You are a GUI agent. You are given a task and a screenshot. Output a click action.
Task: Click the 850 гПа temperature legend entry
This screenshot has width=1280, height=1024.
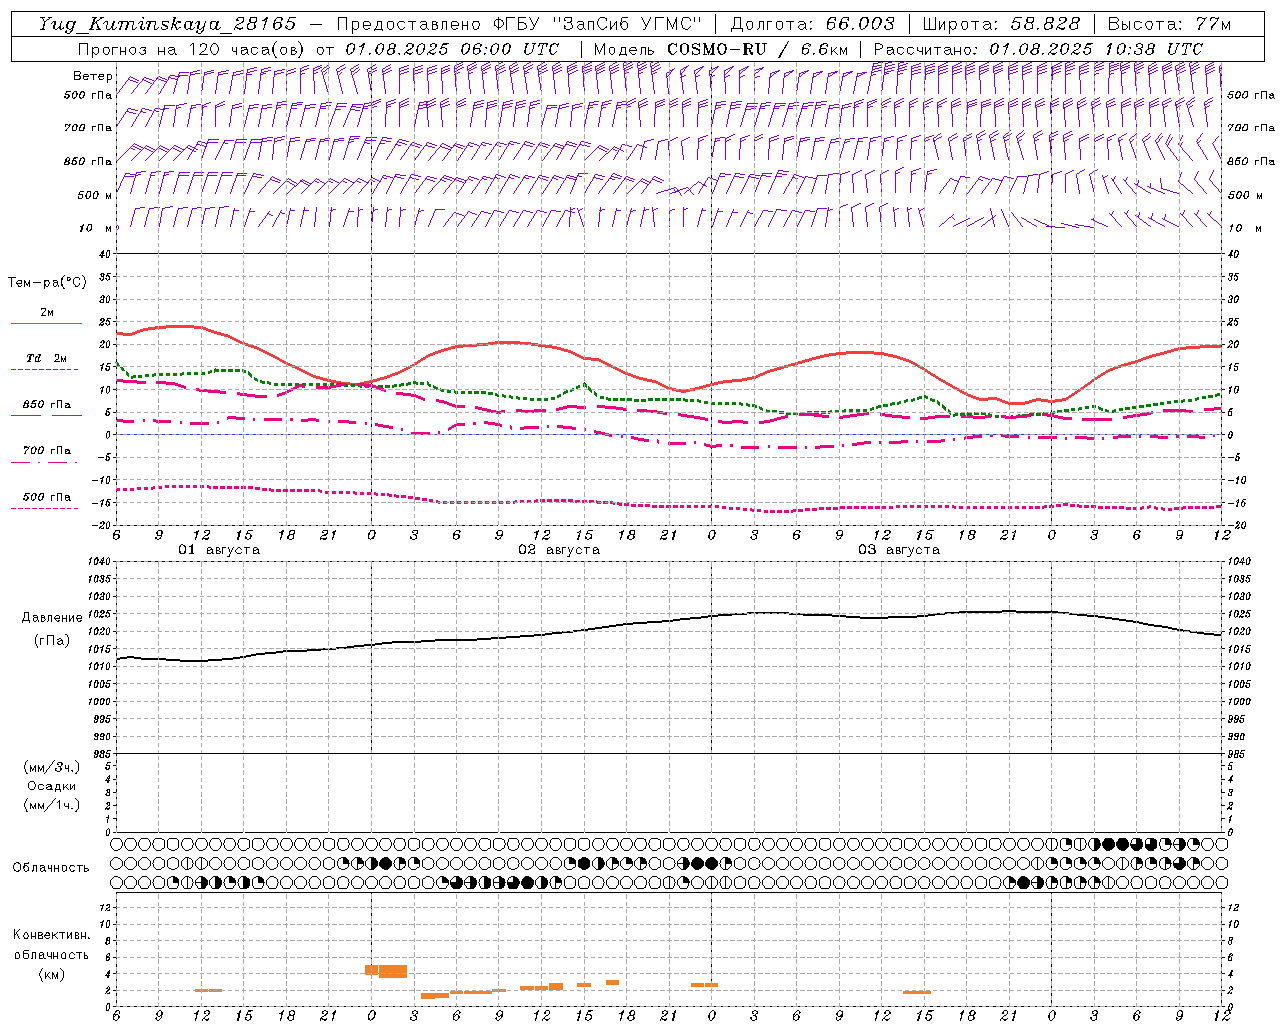point(46,405)
